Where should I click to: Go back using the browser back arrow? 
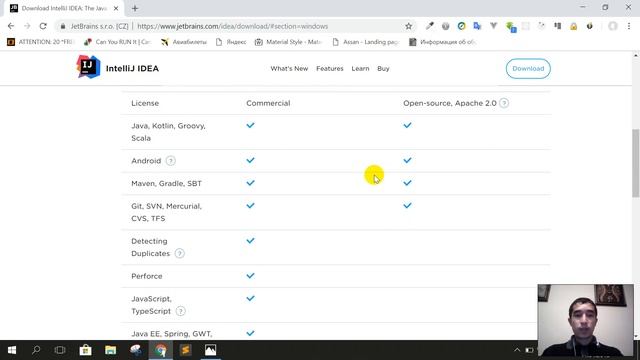click(x=11, y=26)
